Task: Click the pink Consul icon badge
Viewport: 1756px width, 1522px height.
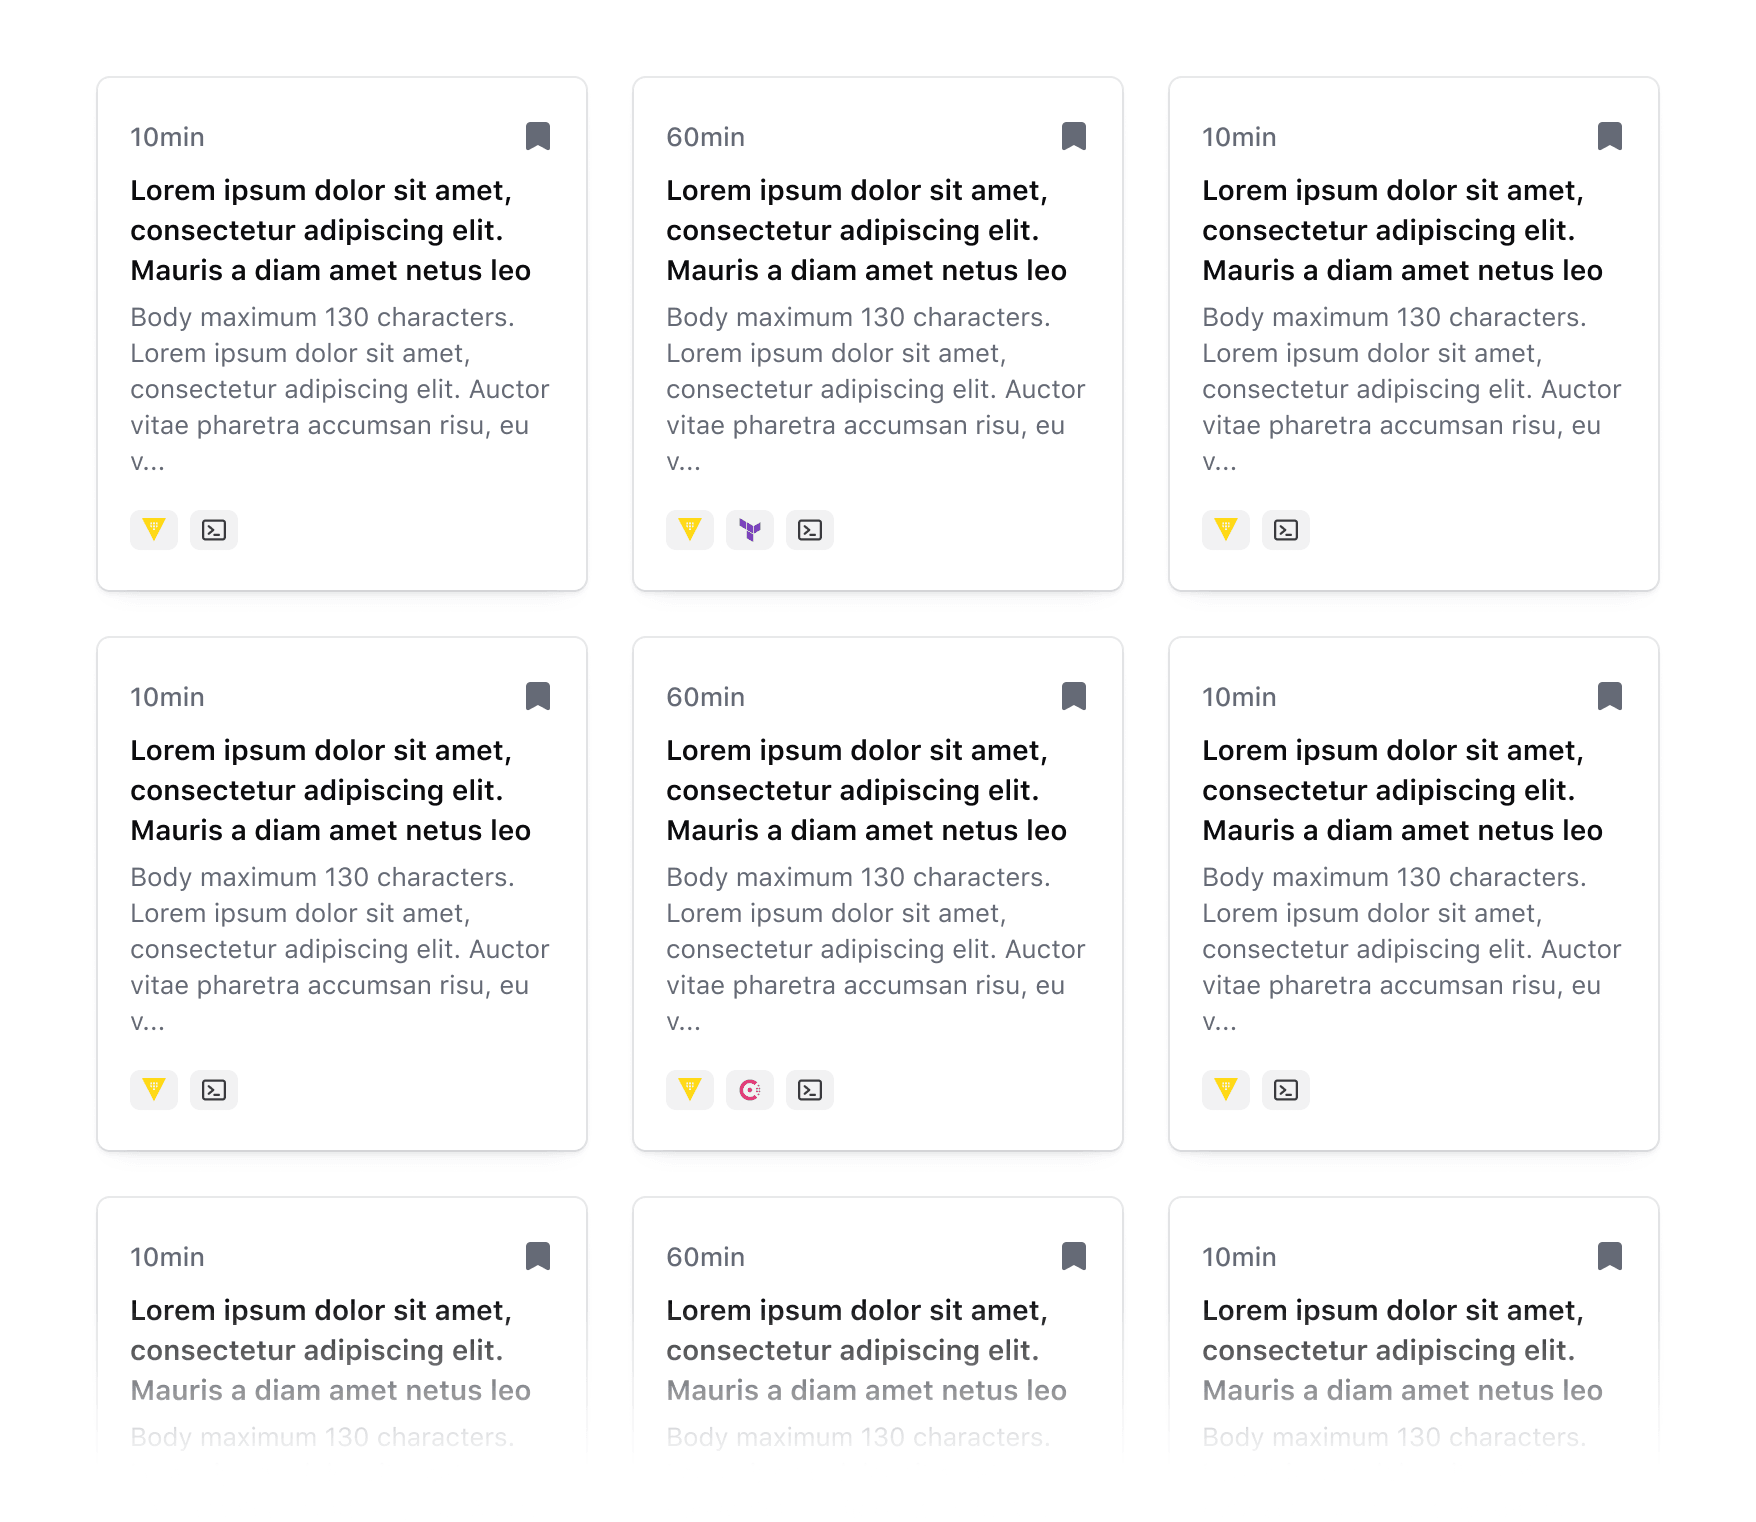Action: click(750, 1090)
